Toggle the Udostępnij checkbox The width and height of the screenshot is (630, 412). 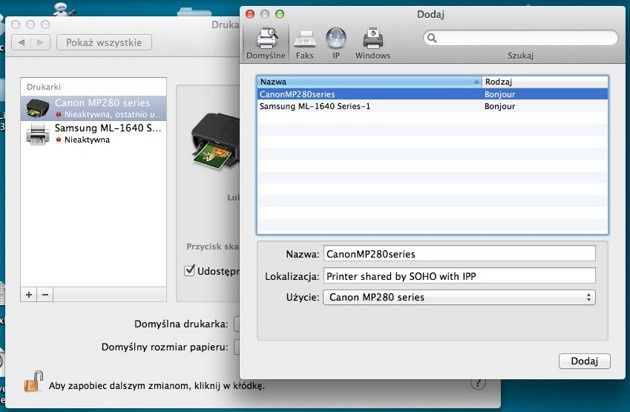(x=190, y=270)
